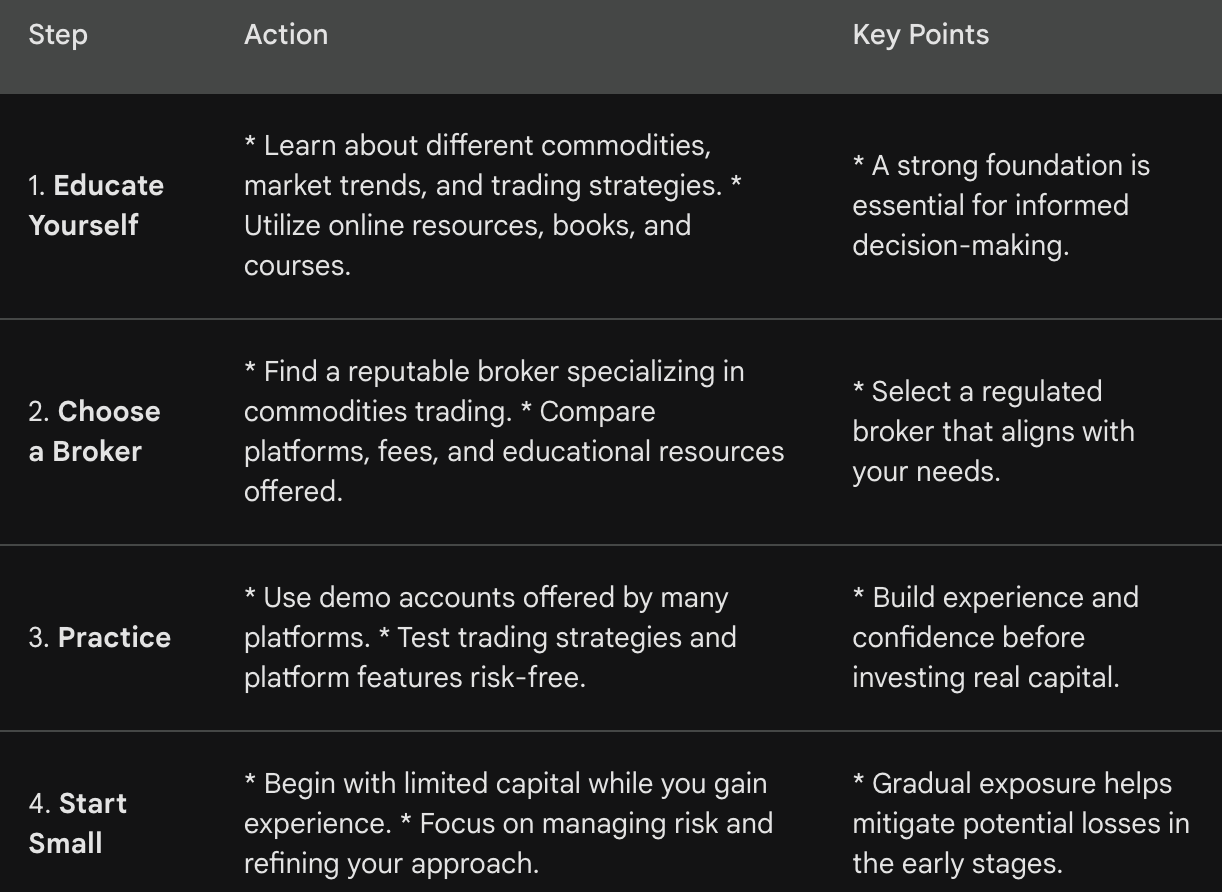Viewport: 1222px width, 892px height.
Task: Select the Educate Yourself step cell
Action: [96, 205]
